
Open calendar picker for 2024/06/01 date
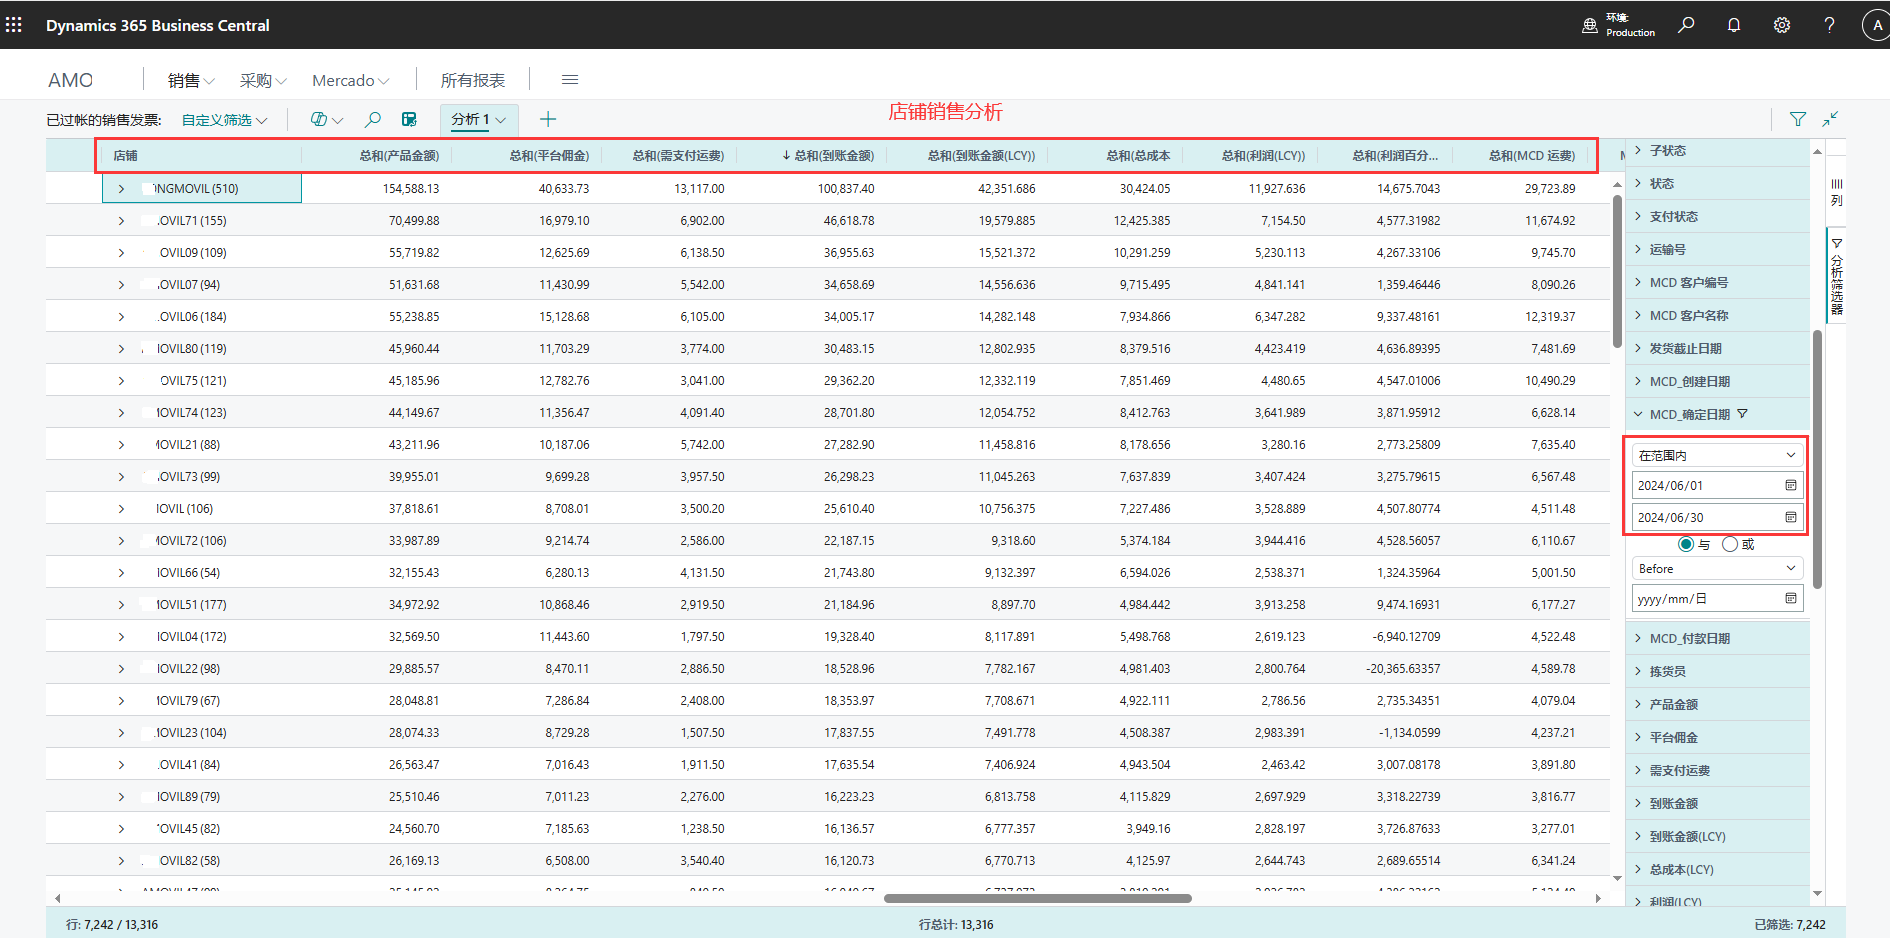1791,486
